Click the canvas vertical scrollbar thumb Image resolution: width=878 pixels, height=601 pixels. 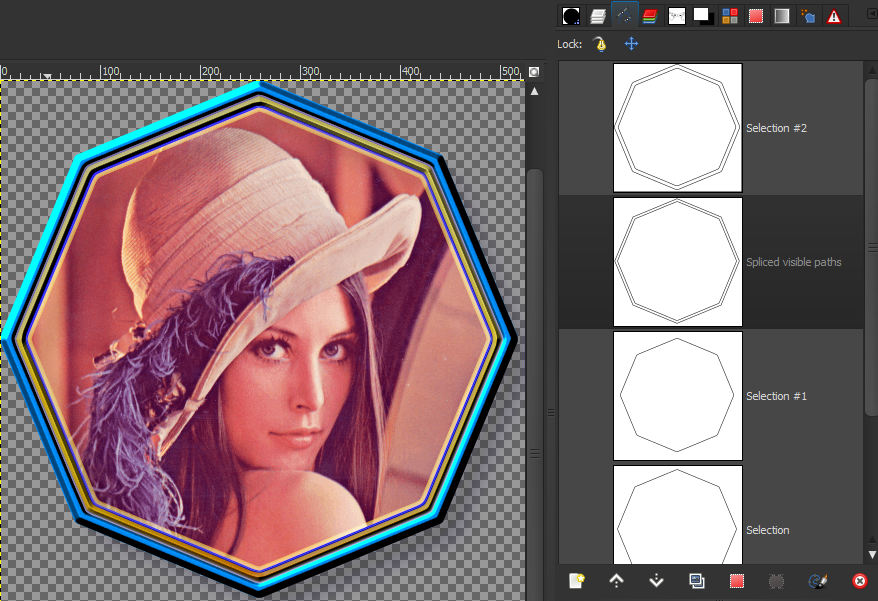pyautogui.click(x=535, y=384)
